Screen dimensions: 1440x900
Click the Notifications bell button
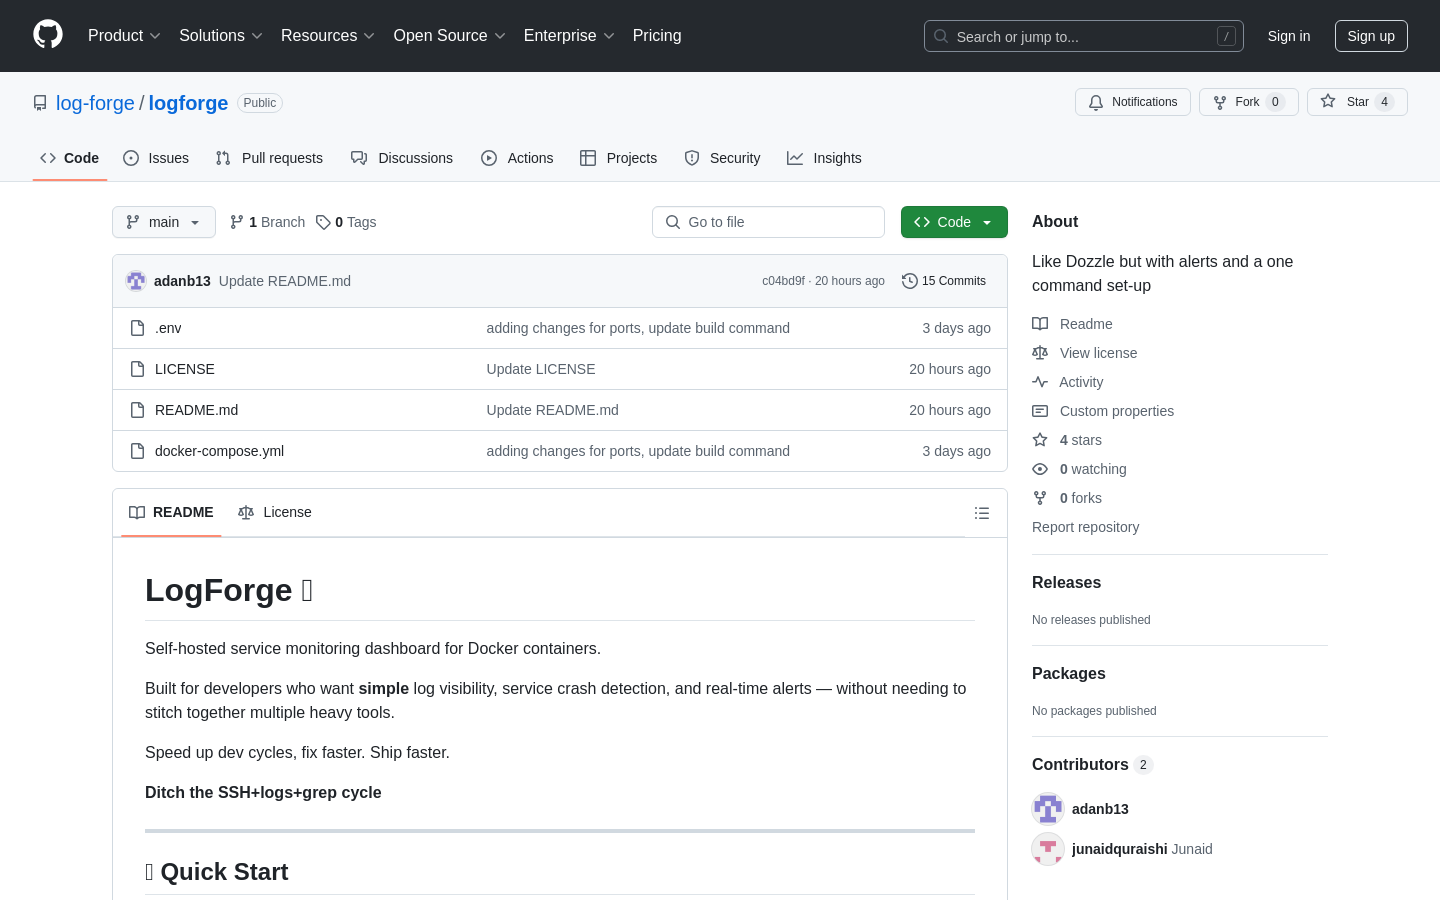click(1133, 102)
